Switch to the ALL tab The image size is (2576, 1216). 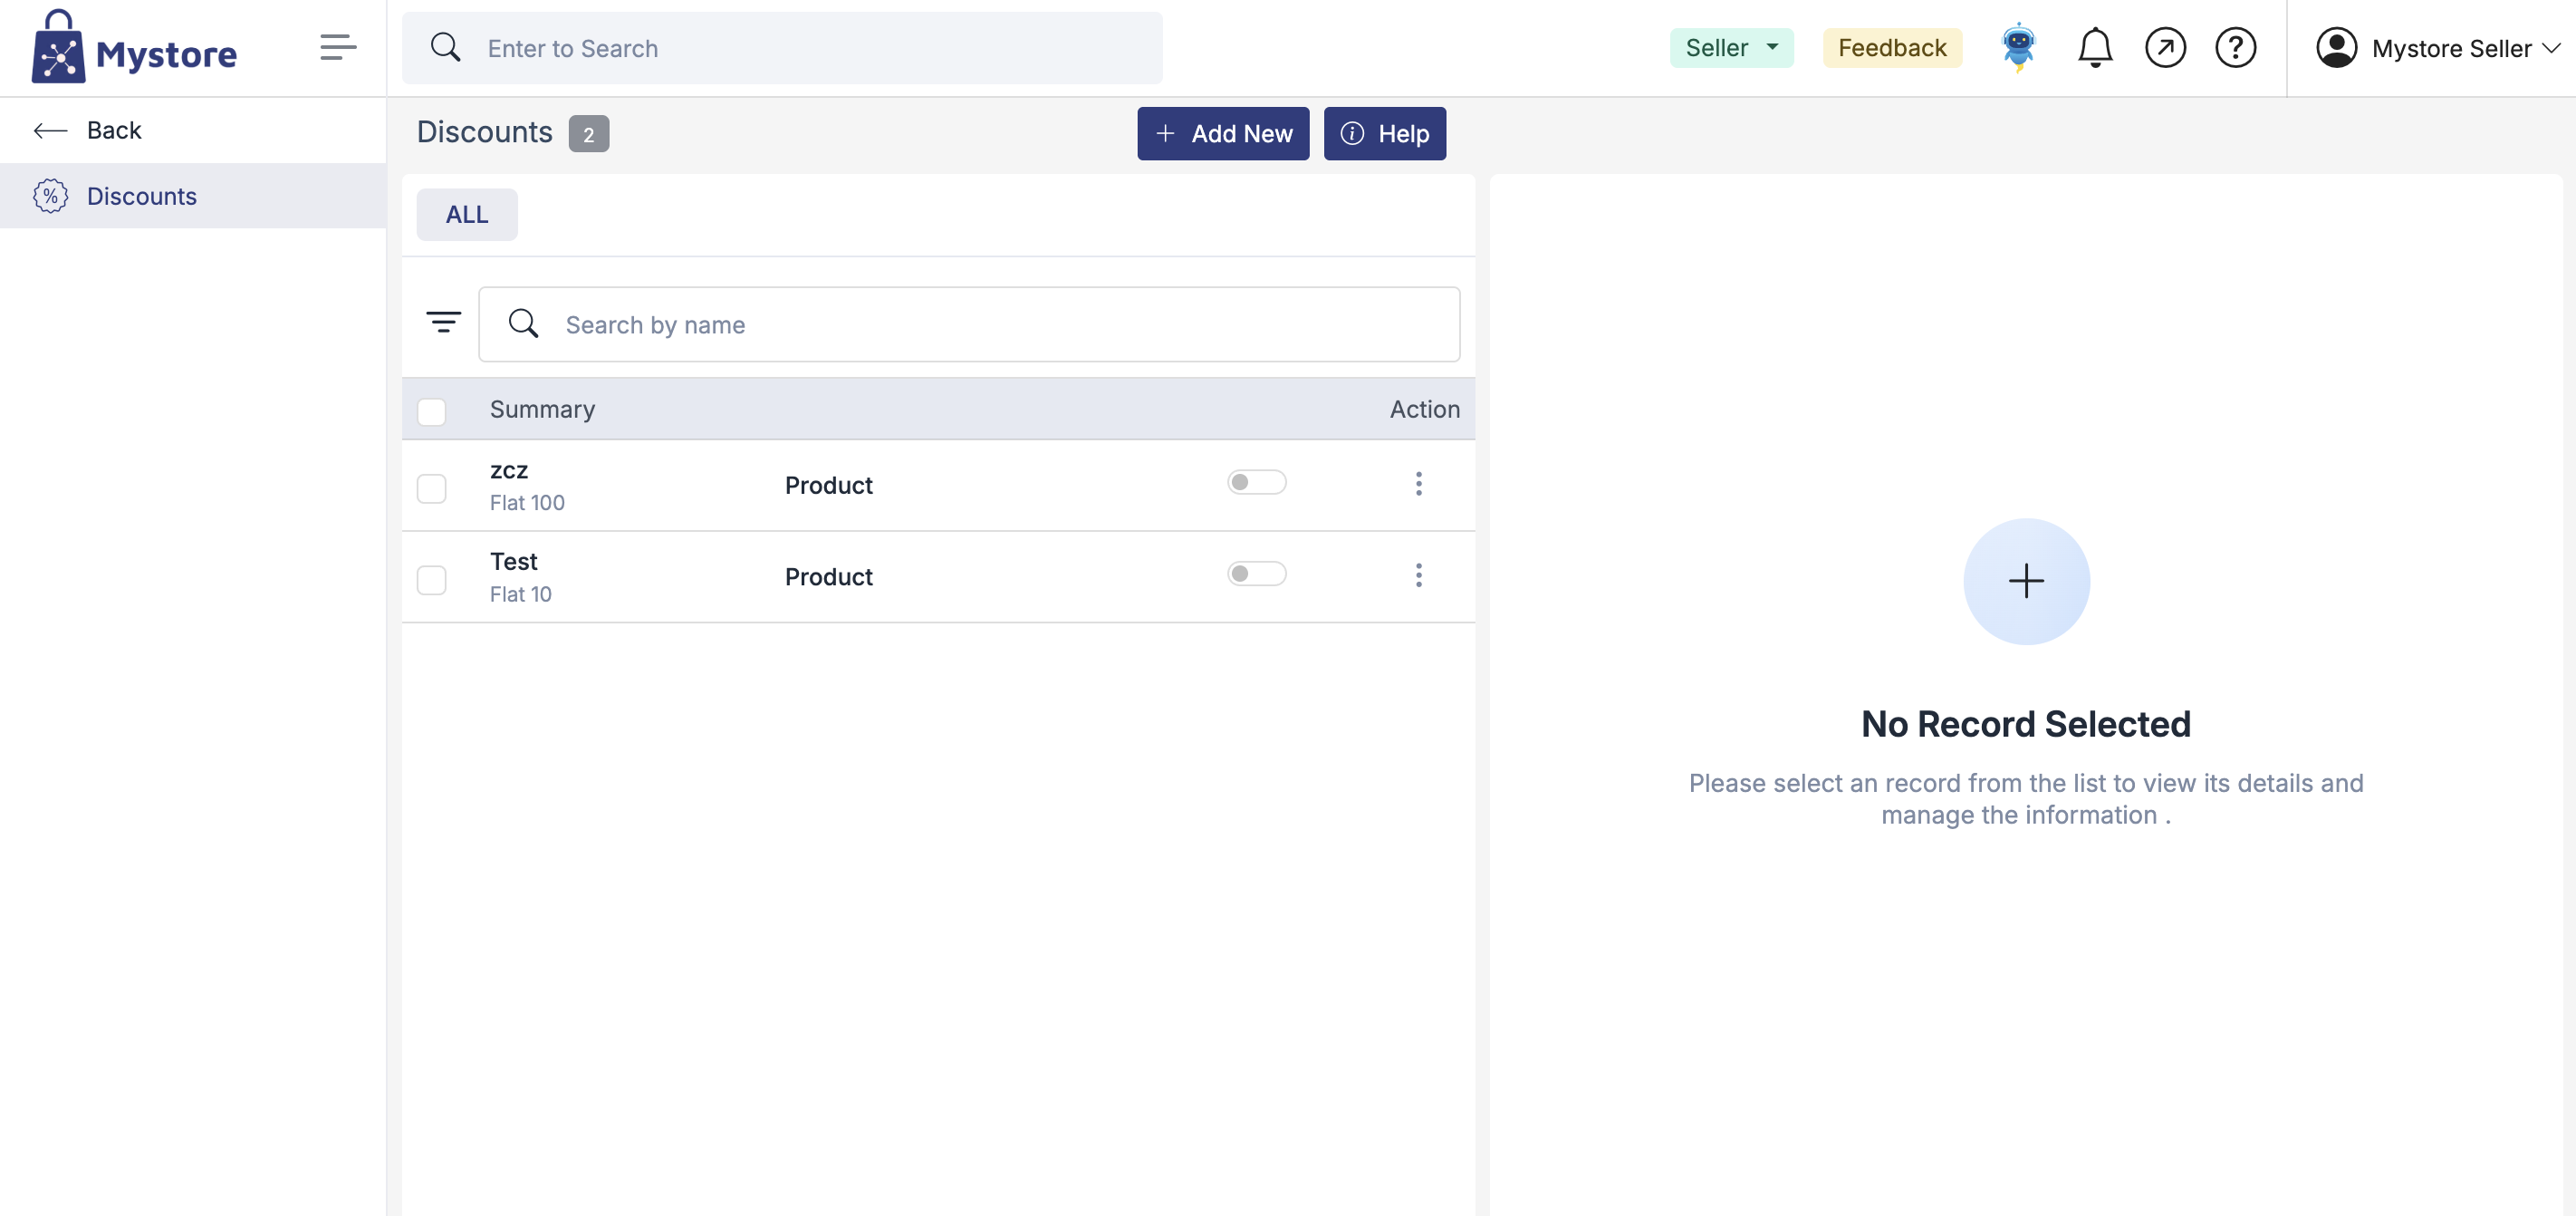(x=466, y=214)
